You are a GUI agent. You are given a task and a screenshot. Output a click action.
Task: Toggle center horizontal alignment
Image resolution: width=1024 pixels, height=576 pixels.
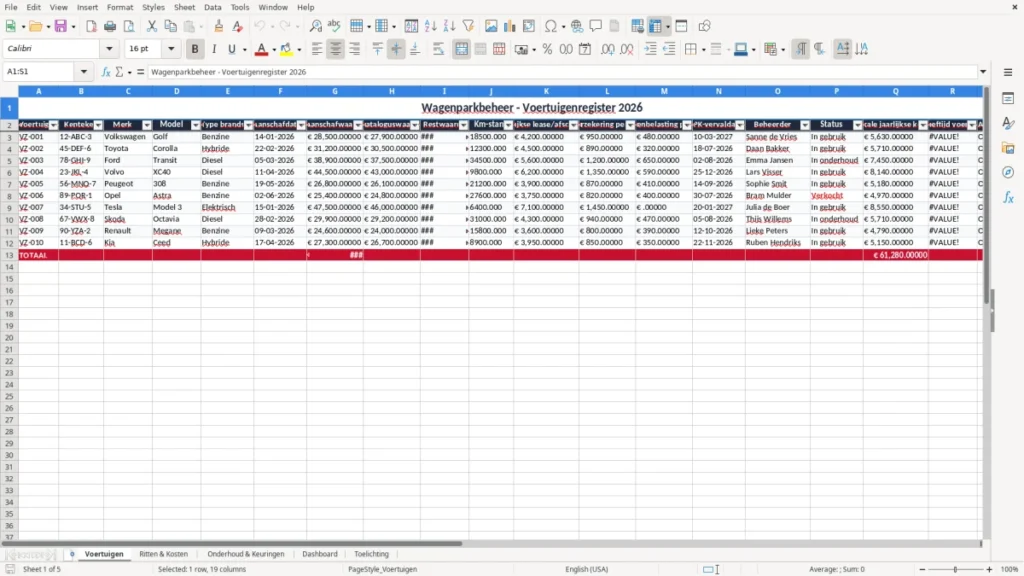(x=336, y=49)
